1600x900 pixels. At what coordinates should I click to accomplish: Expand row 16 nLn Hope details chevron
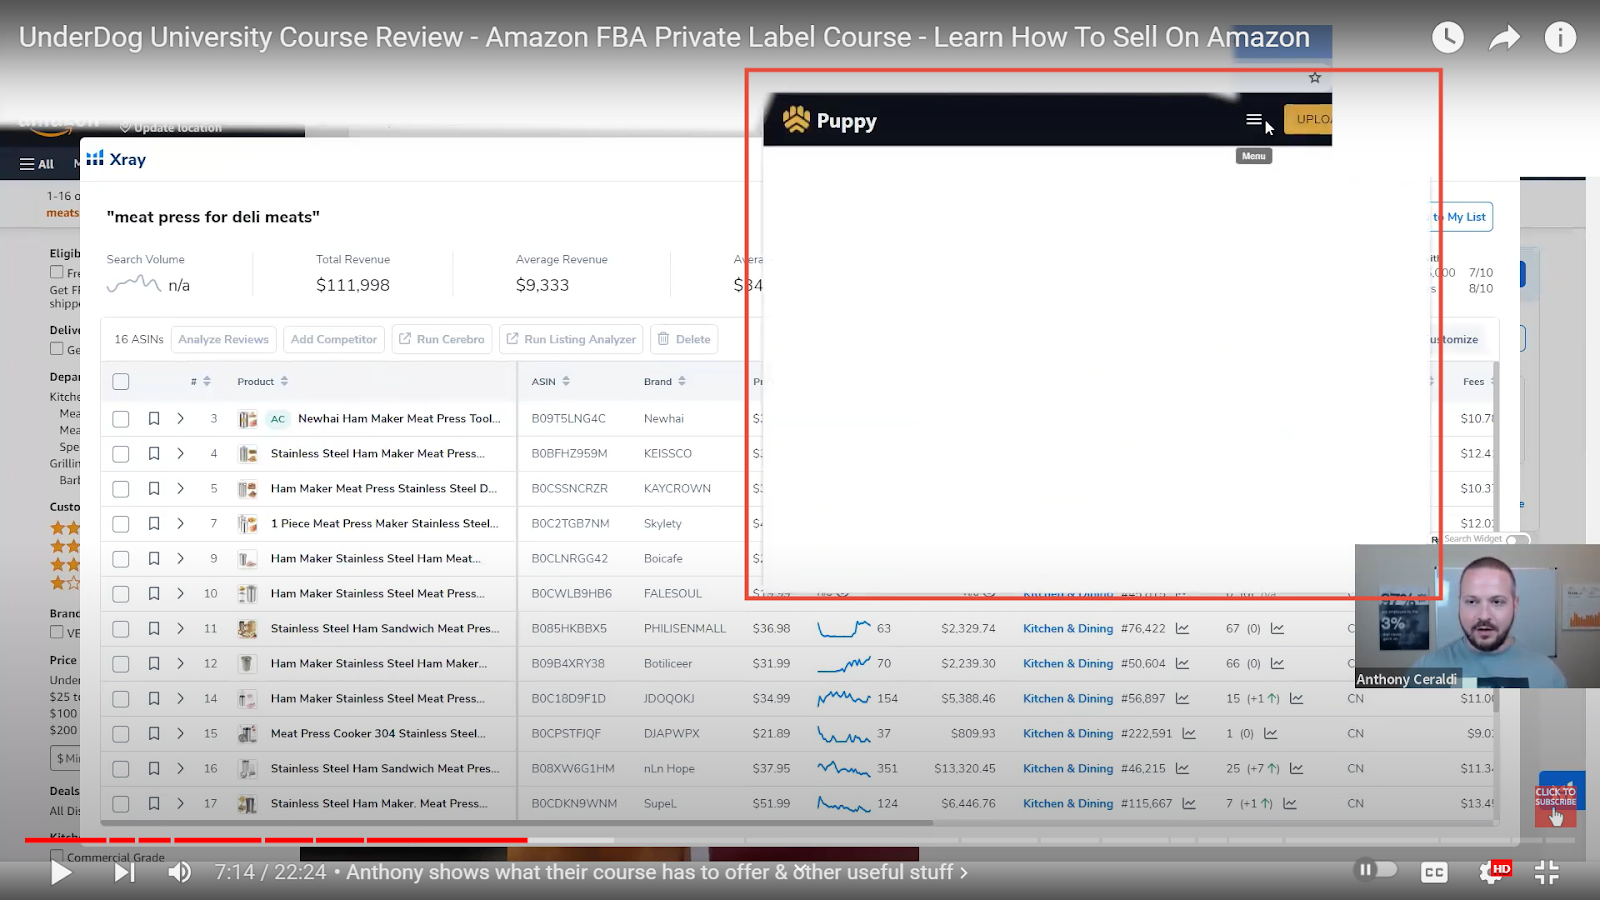coord(181,769)
